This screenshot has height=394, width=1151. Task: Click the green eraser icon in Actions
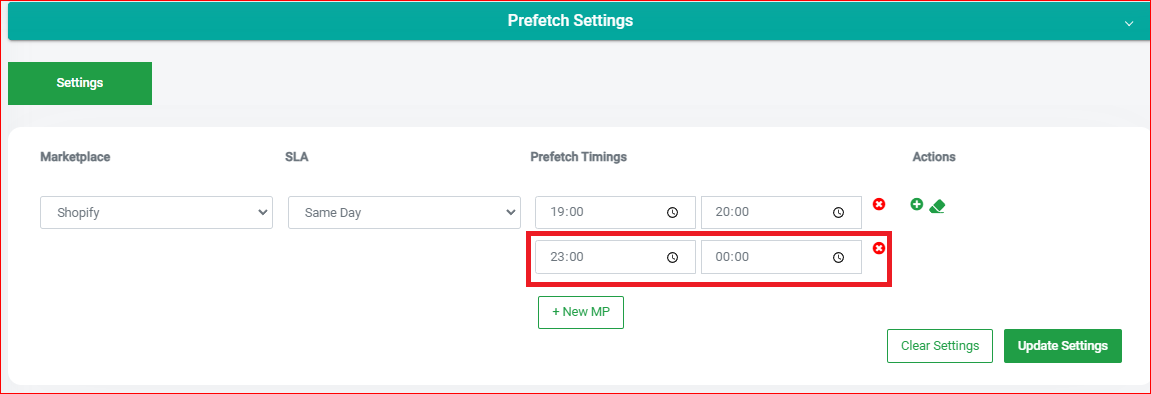click(x=937, y=206)
